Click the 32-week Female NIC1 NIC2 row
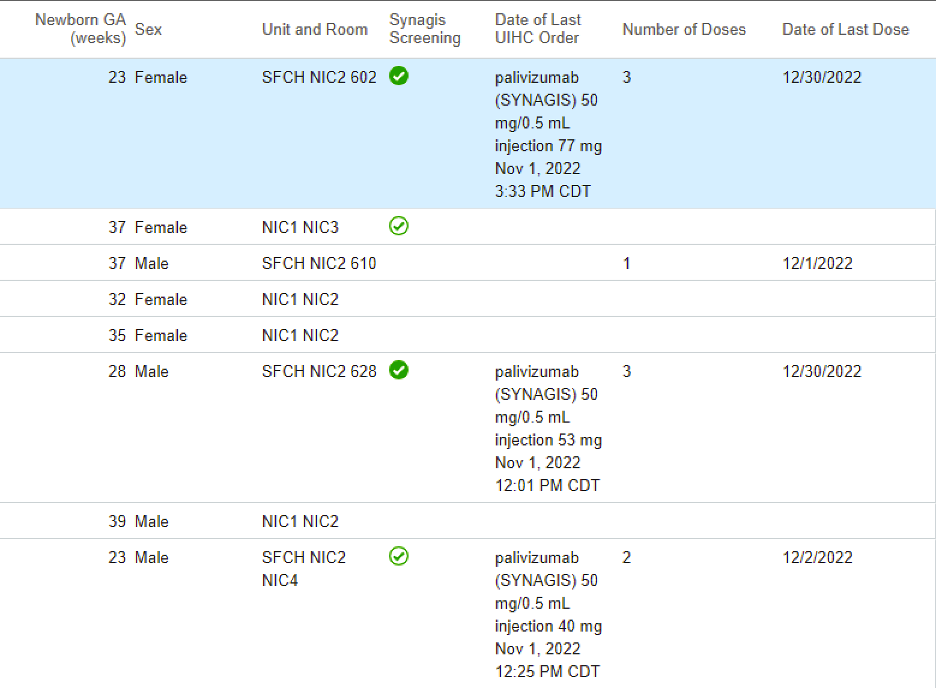This screenshot has height=688, width=936. (x=300, y=299)
